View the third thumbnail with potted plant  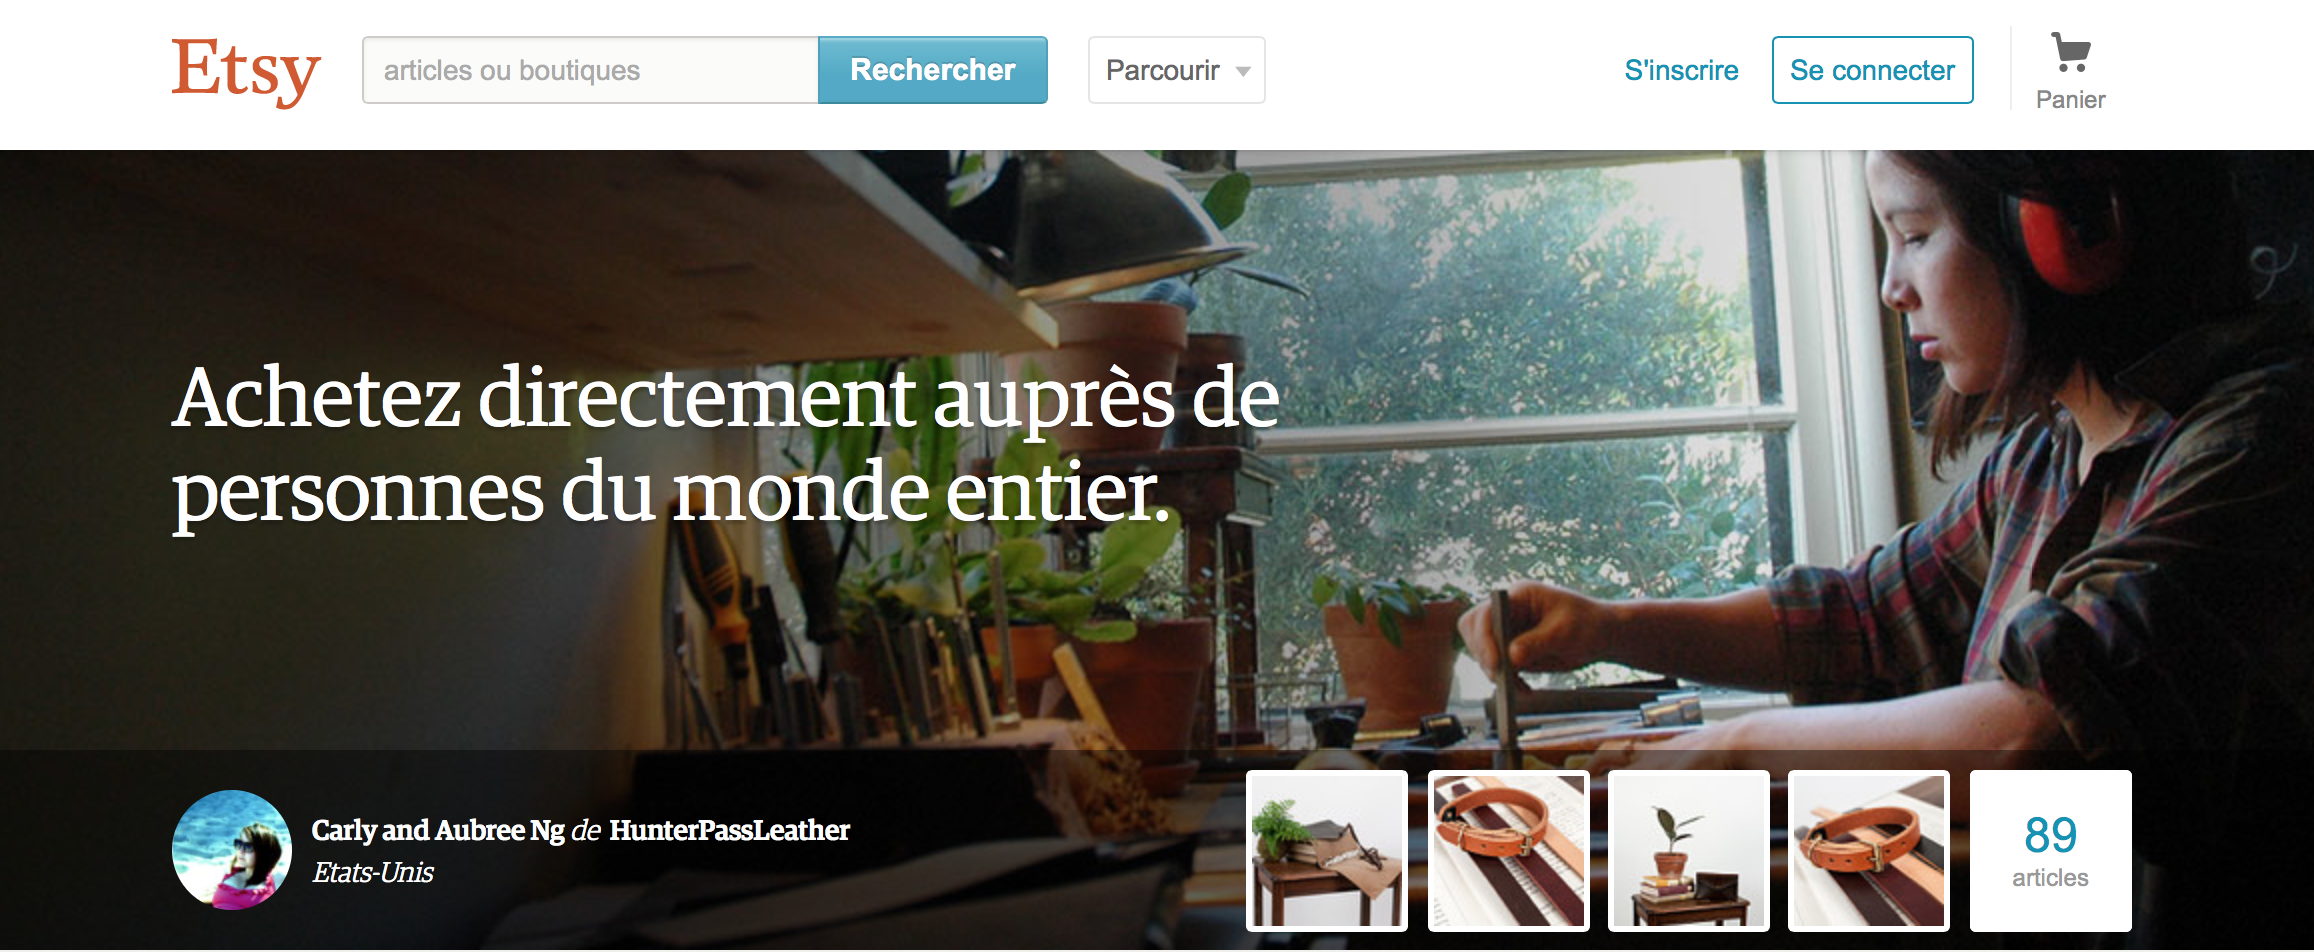tap(1688, 850)
